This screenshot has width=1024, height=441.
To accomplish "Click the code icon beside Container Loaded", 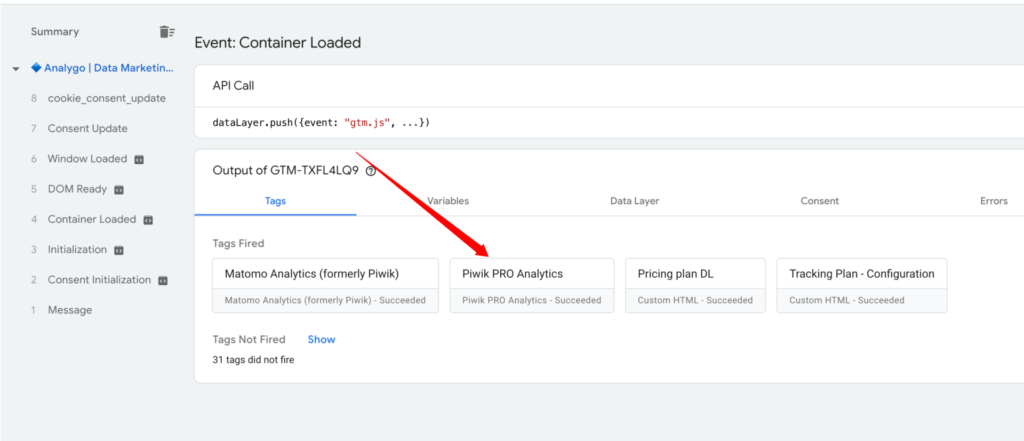I will click(x=147, y=220).
